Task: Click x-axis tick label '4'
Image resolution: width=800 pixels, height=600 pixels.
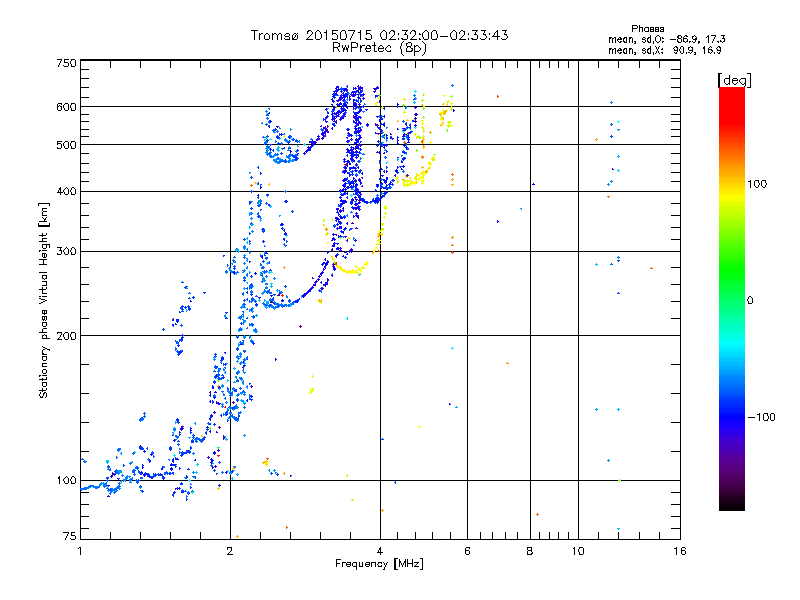Action: click(x=380, y=551)
